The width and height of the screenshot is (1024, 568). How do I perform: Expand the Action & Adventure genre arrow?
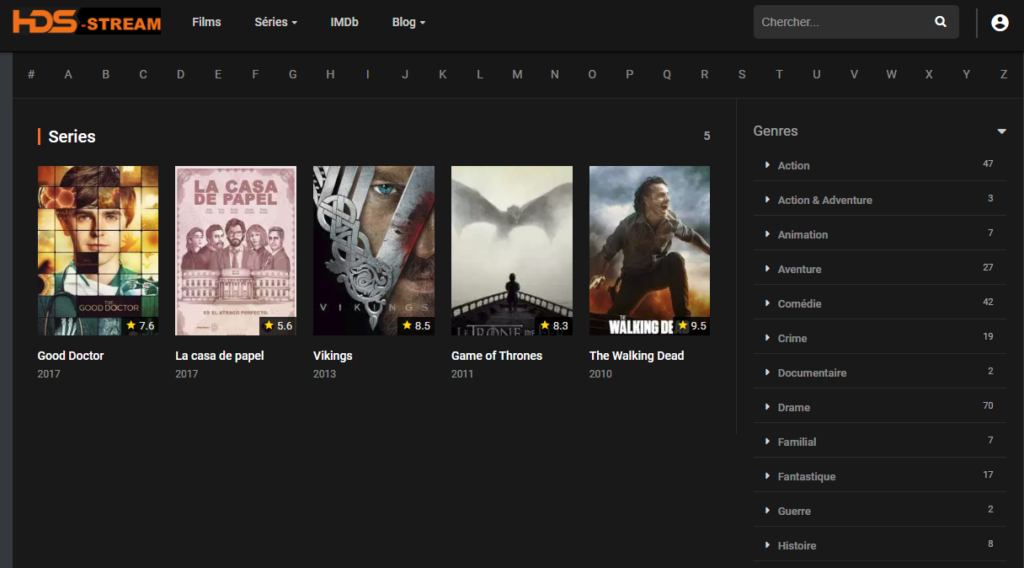point(767,200)
